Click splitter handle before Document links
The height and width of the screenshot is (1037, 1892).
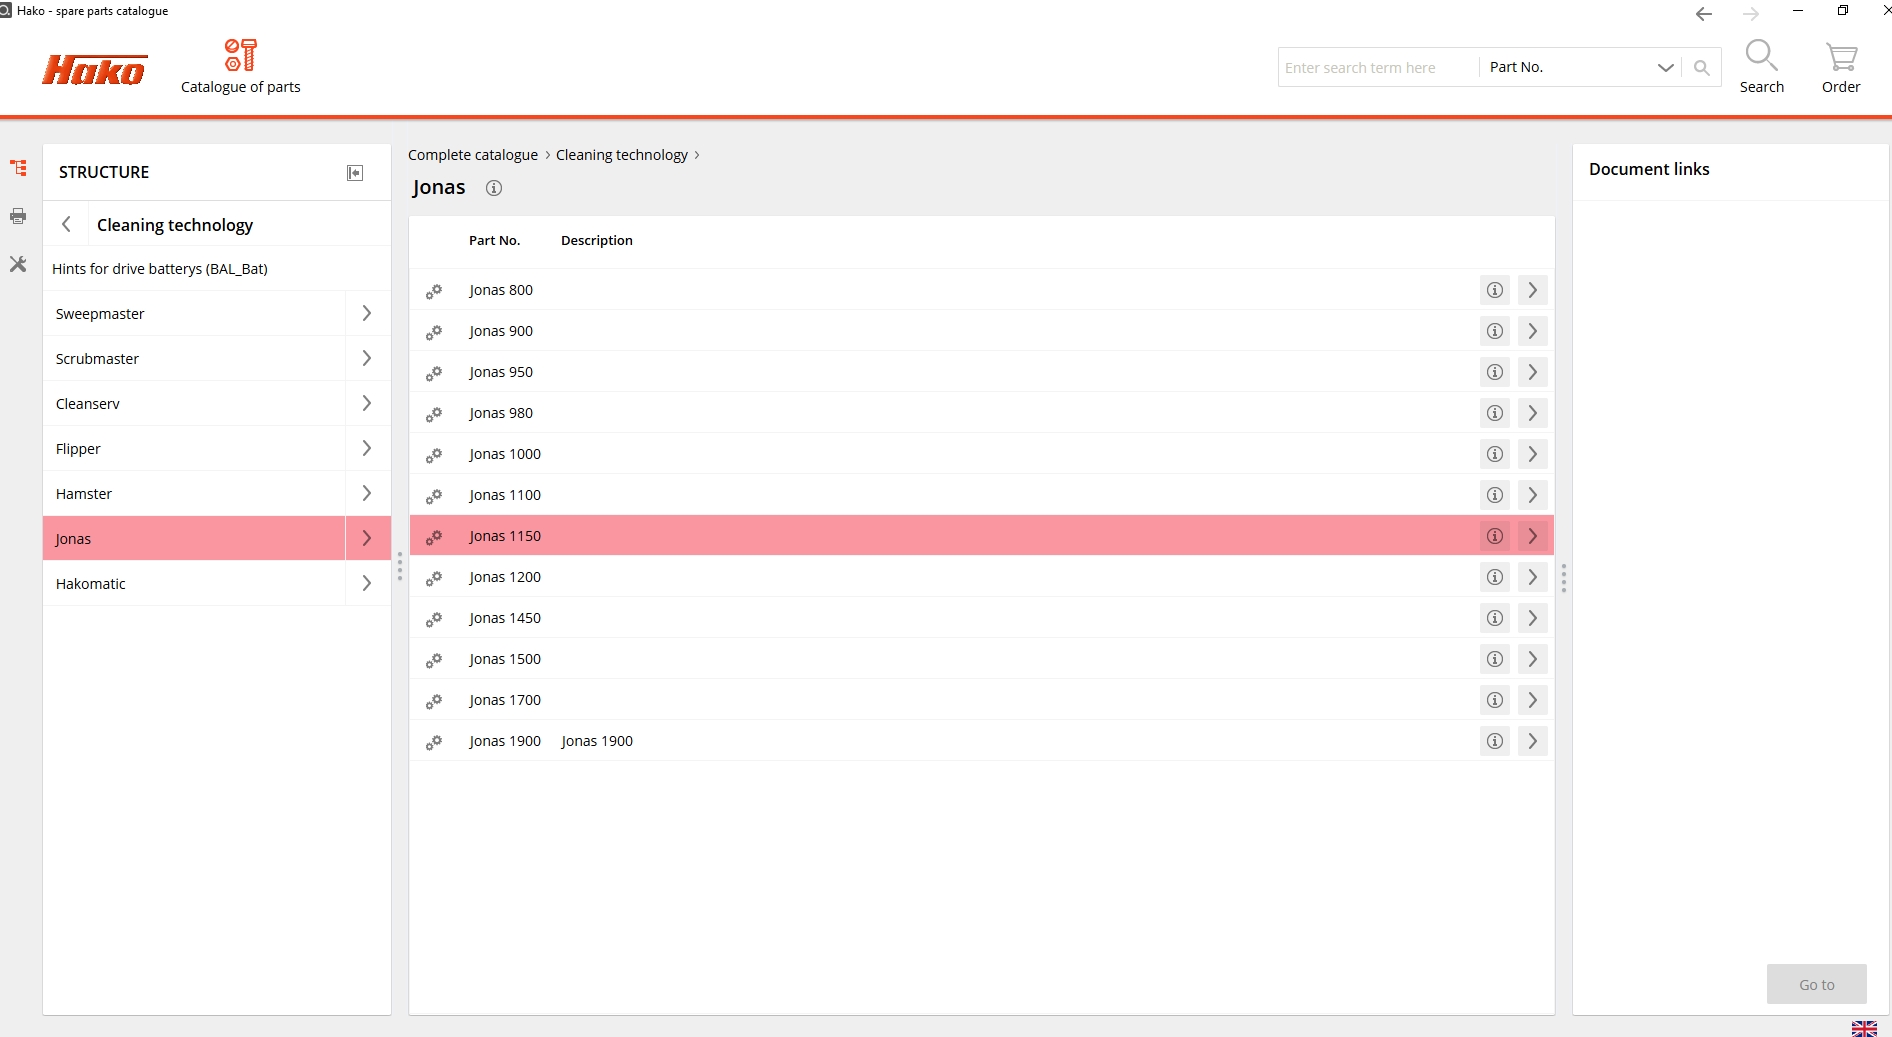pos(1563,578)
